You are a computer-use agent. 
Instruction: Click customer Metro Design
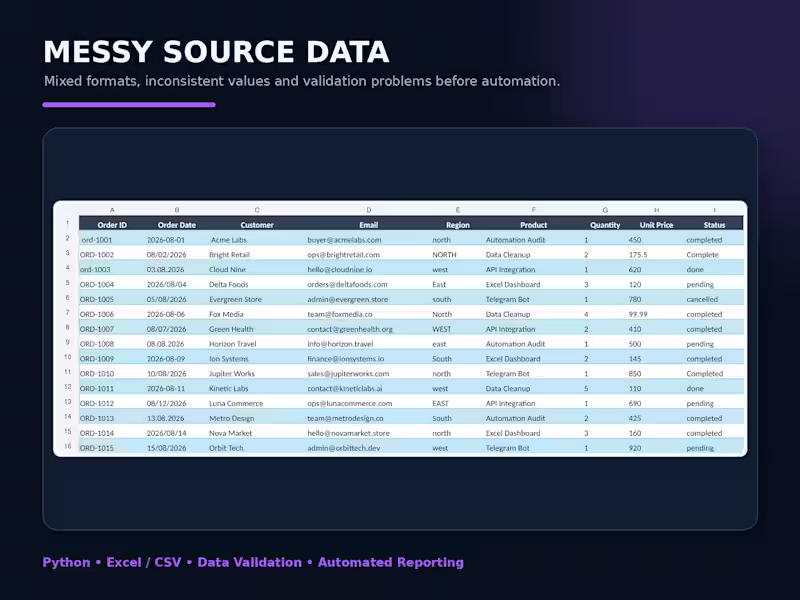(x=232, y=418)
